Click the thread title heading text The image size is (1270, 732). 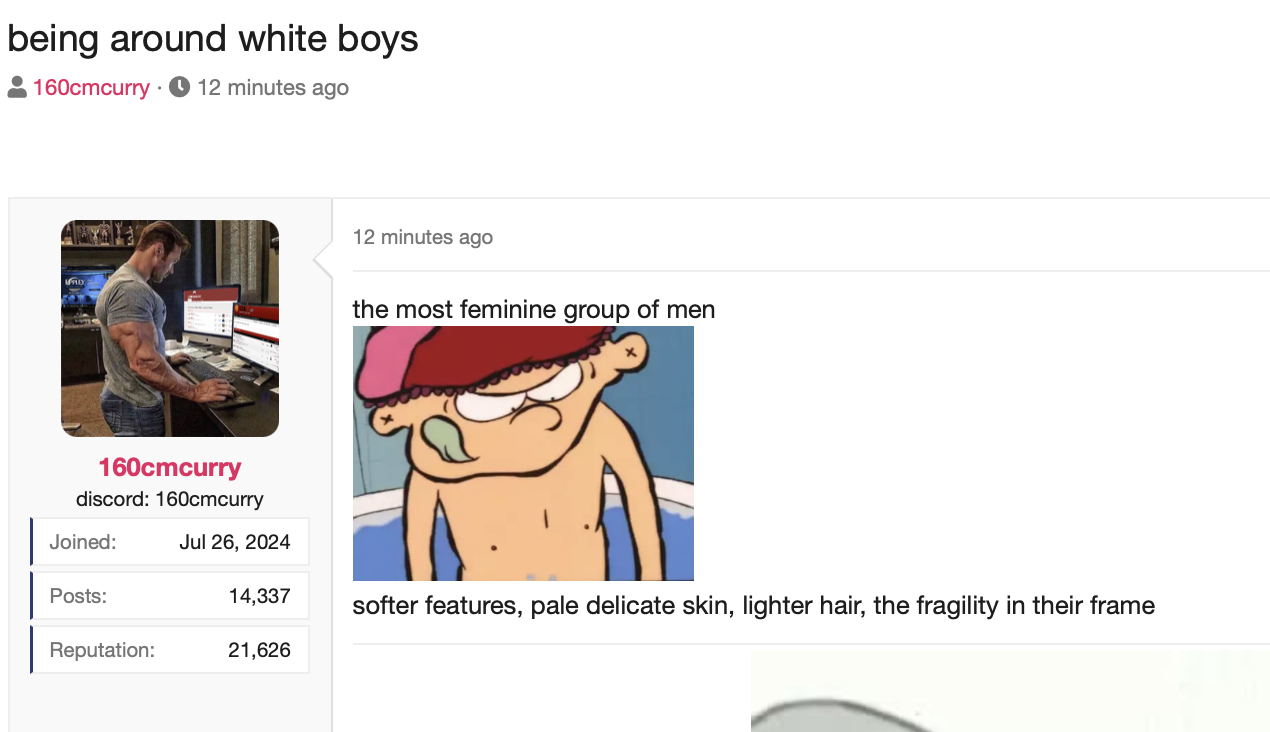[x=212, y=38]
